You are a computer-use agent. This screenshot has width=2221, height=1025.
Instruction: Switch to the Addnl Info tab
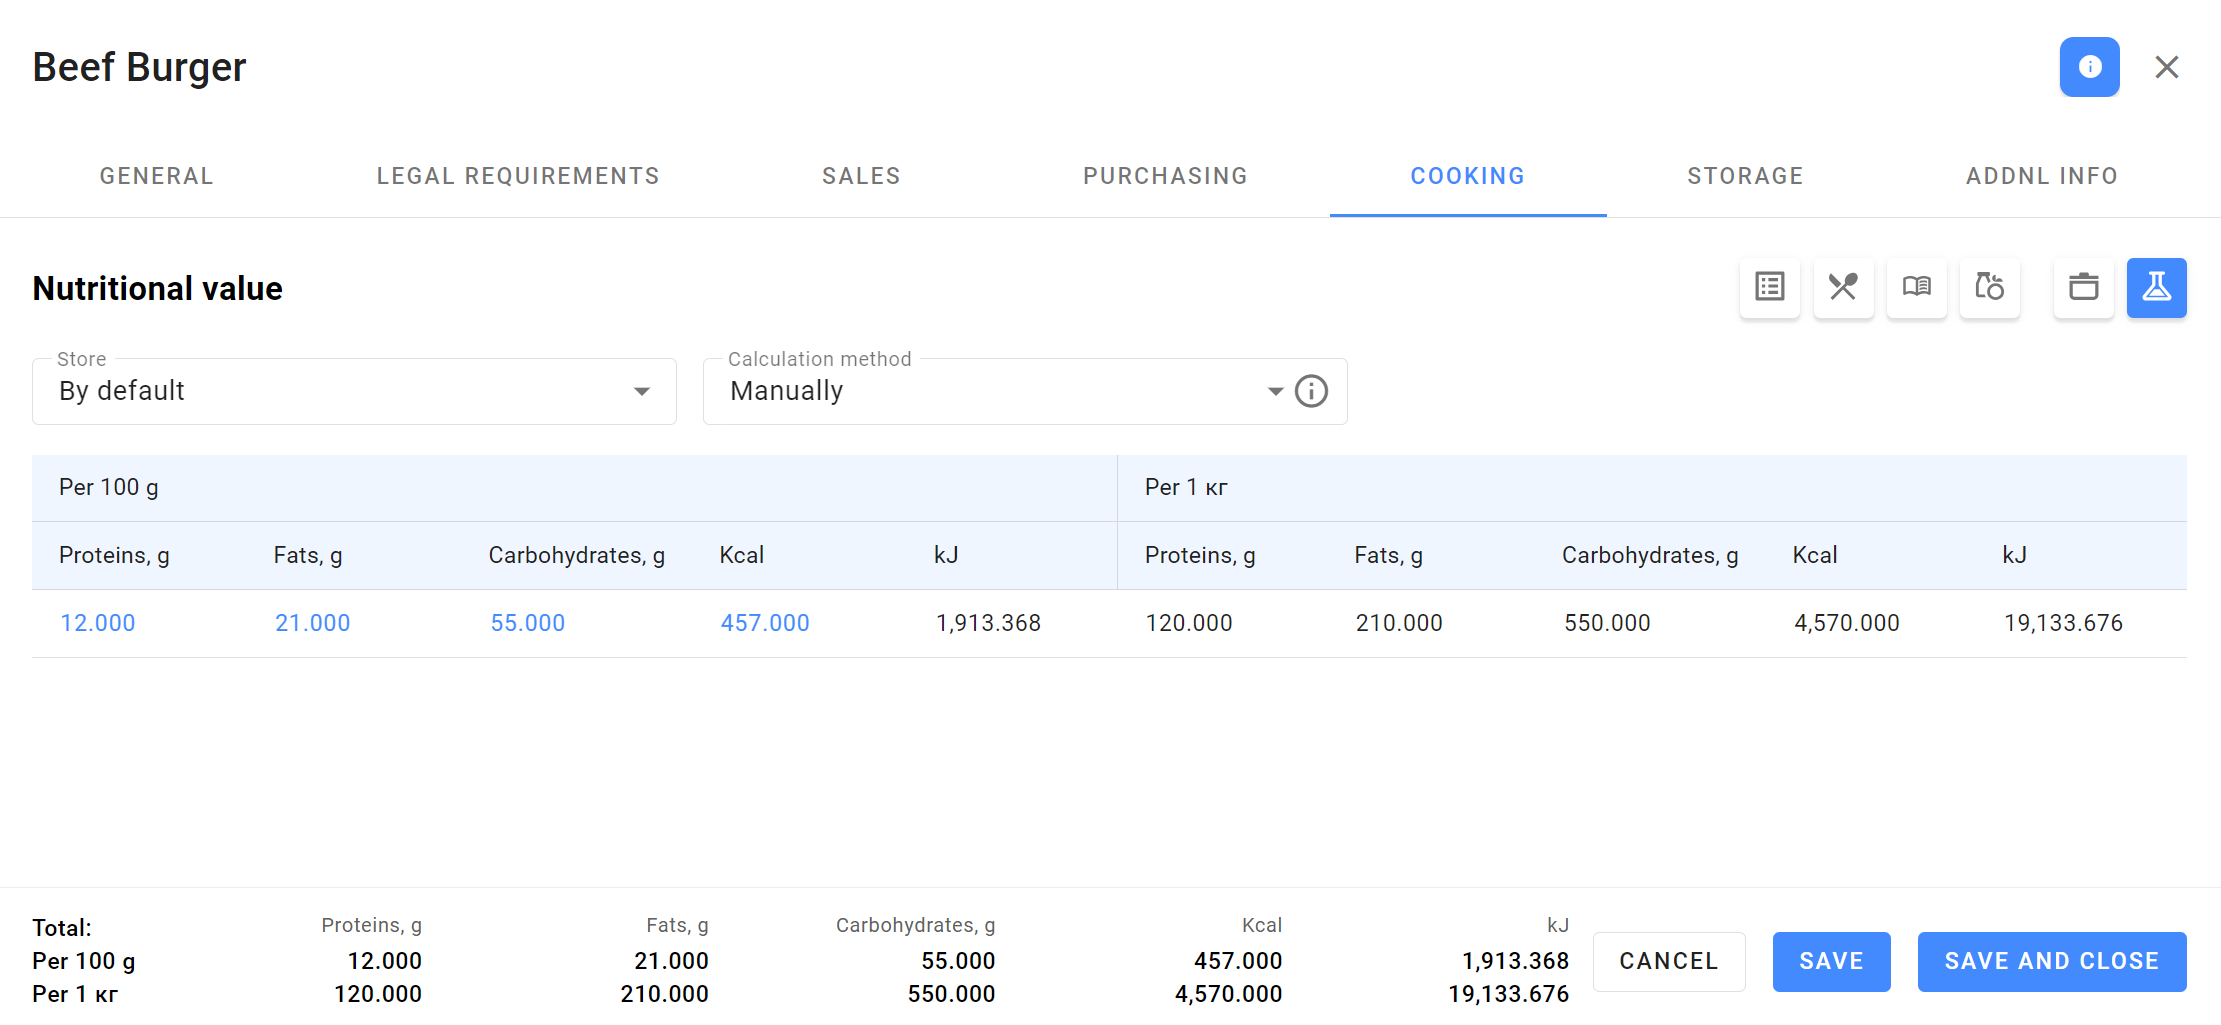pos(2042,176)
